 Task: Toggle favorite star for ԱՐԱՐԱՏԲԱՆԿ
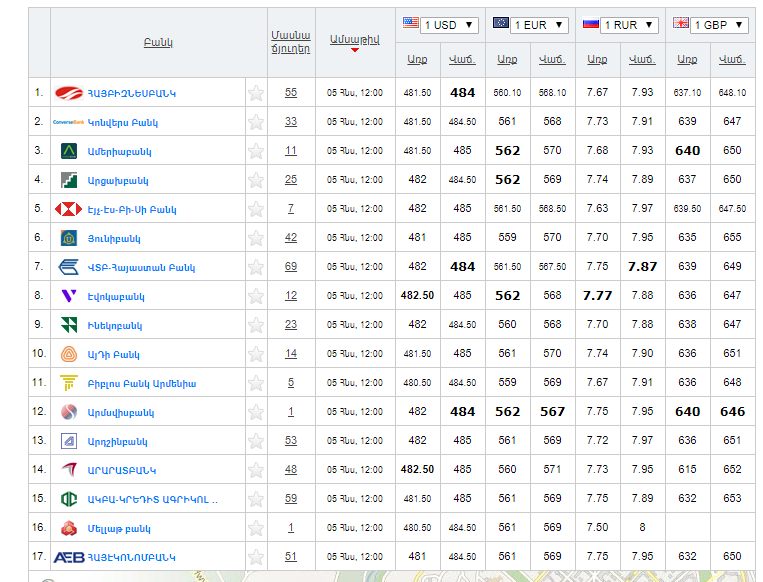click(x=256, y=470)
